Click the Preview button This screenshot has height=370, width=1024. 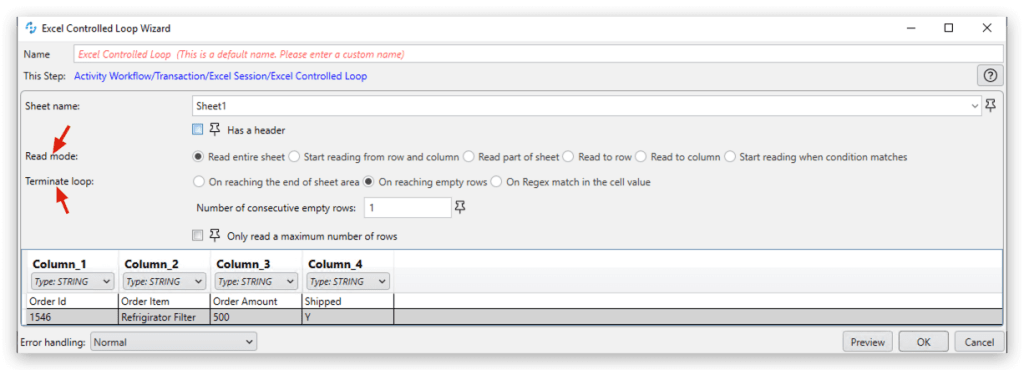(868, 342)
